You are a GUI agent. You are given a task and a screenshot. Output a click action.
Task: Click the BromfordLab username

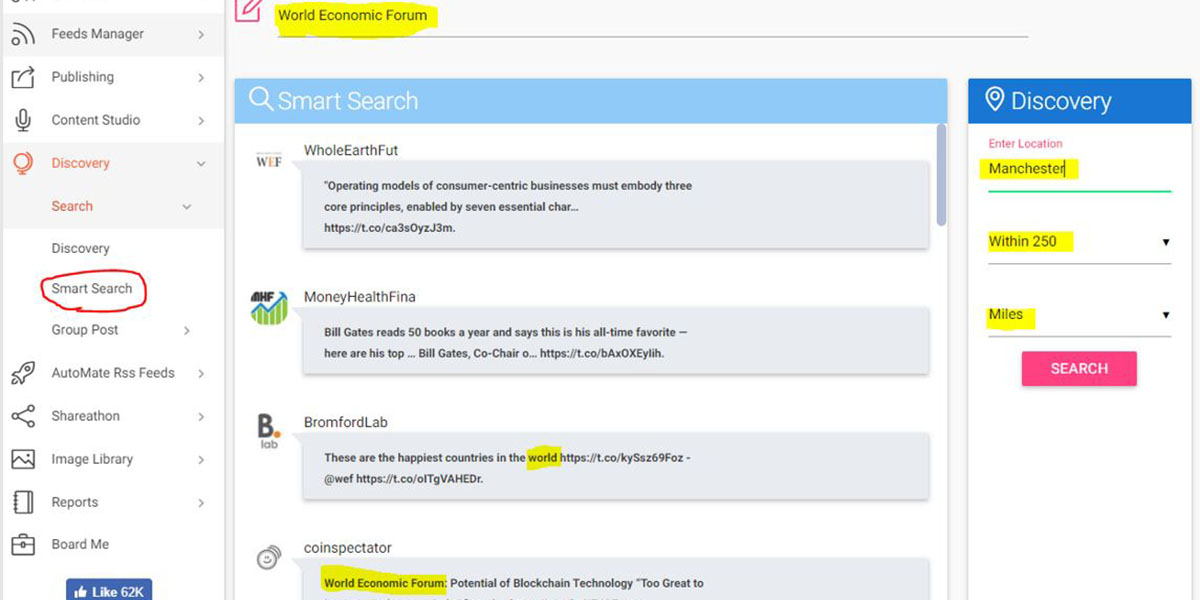[346, 423]
